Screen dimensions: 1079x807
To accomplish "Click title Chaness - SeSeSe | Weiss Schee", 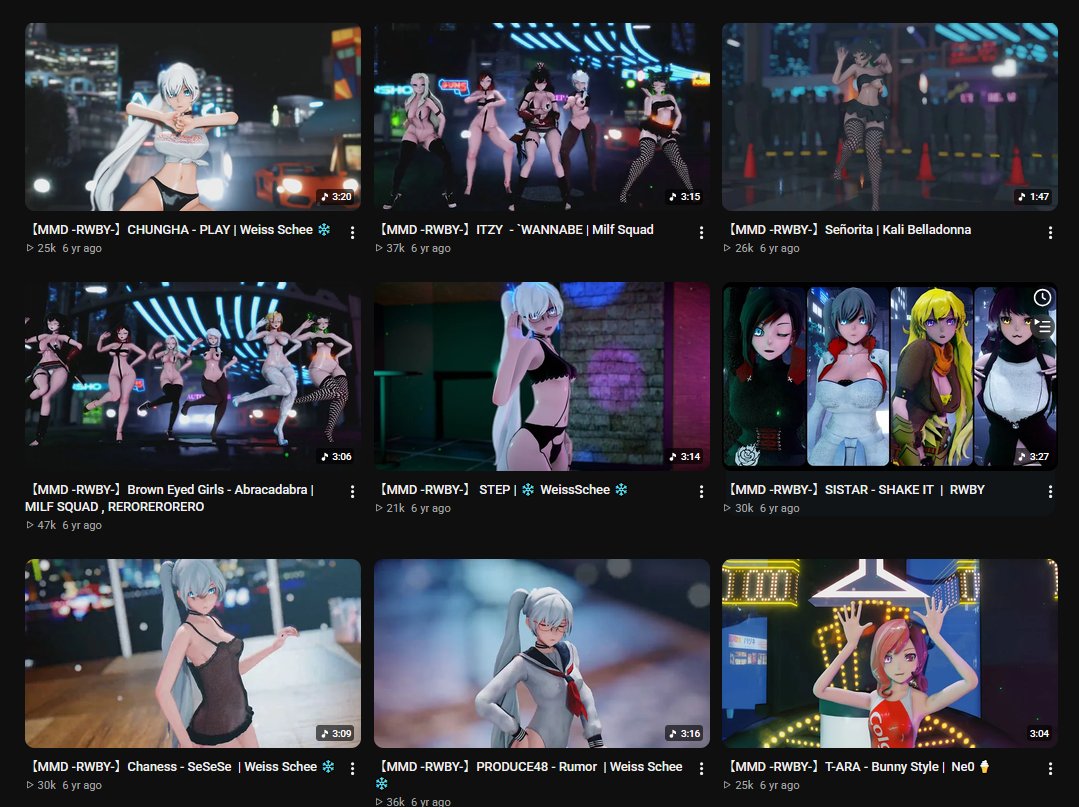I will [182, 766].
